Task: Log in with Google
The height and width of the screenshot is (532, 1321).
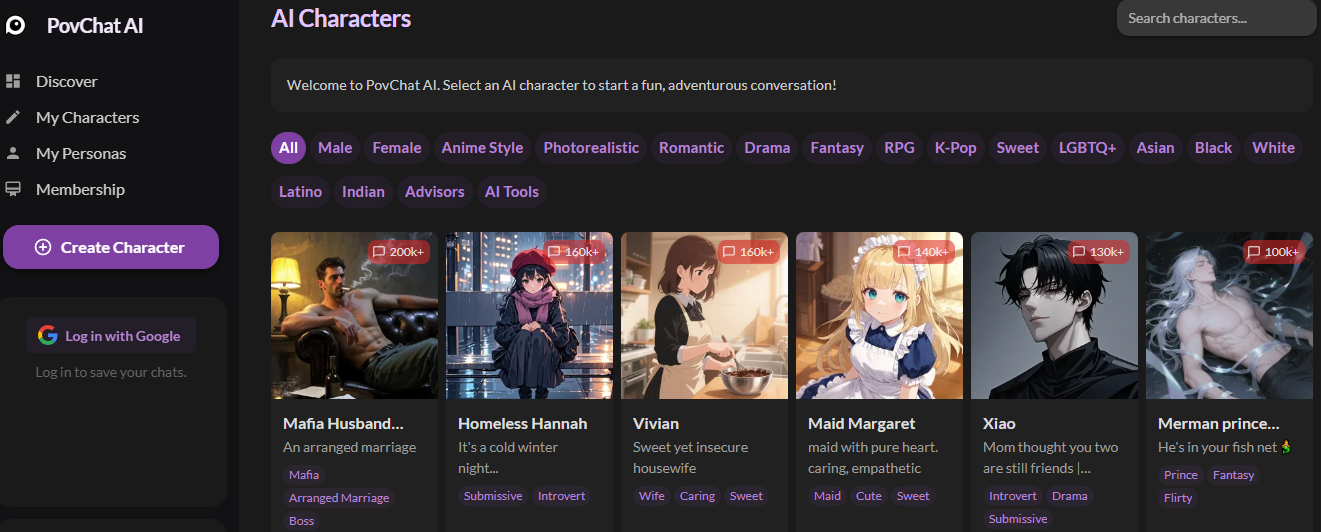Action: tap(111, 336)
